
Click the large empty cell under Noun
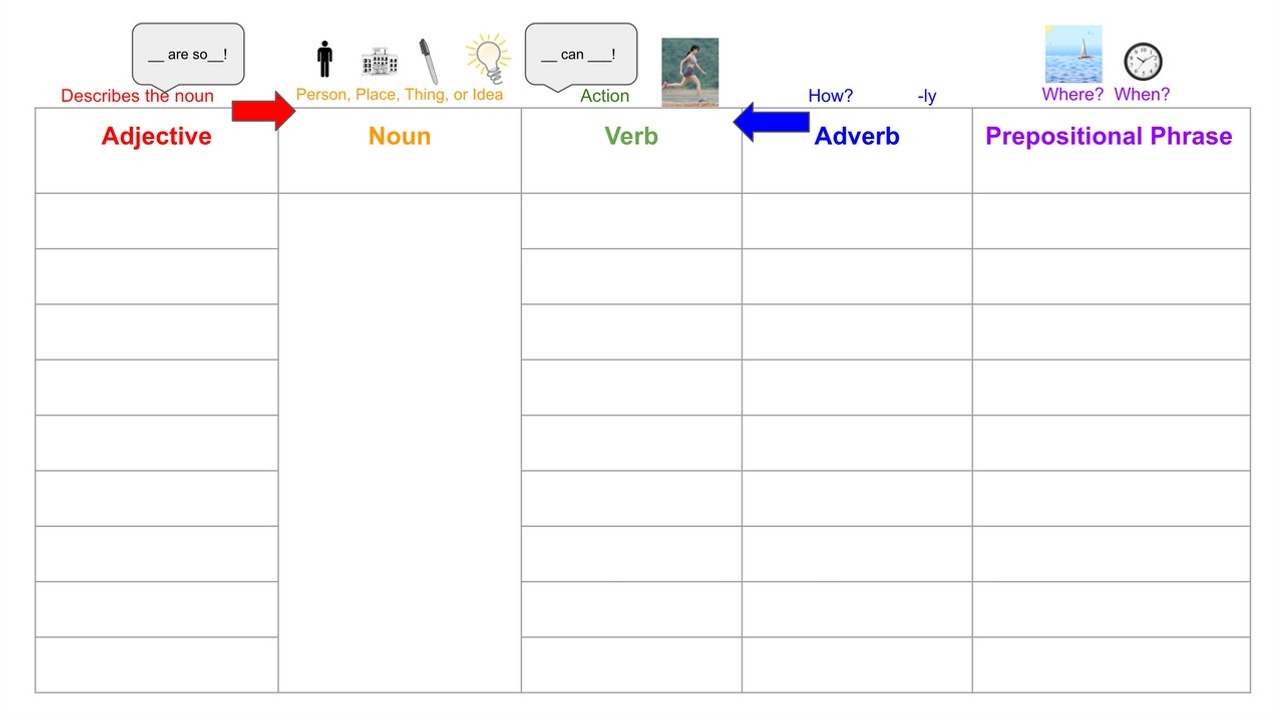[x=399, y=443]
